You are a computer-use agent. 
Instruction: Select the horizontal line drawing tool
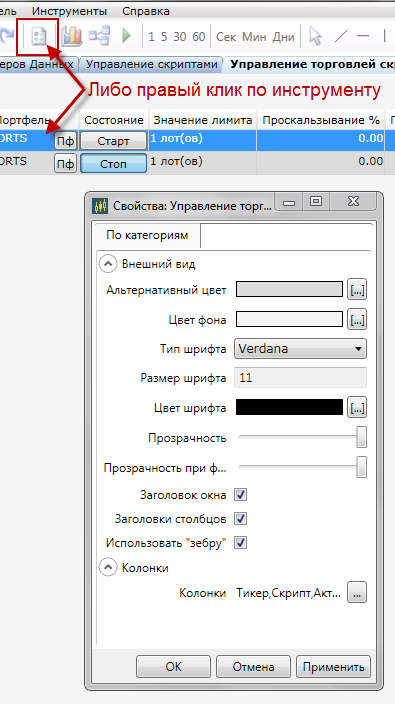[x=363, y=36]
